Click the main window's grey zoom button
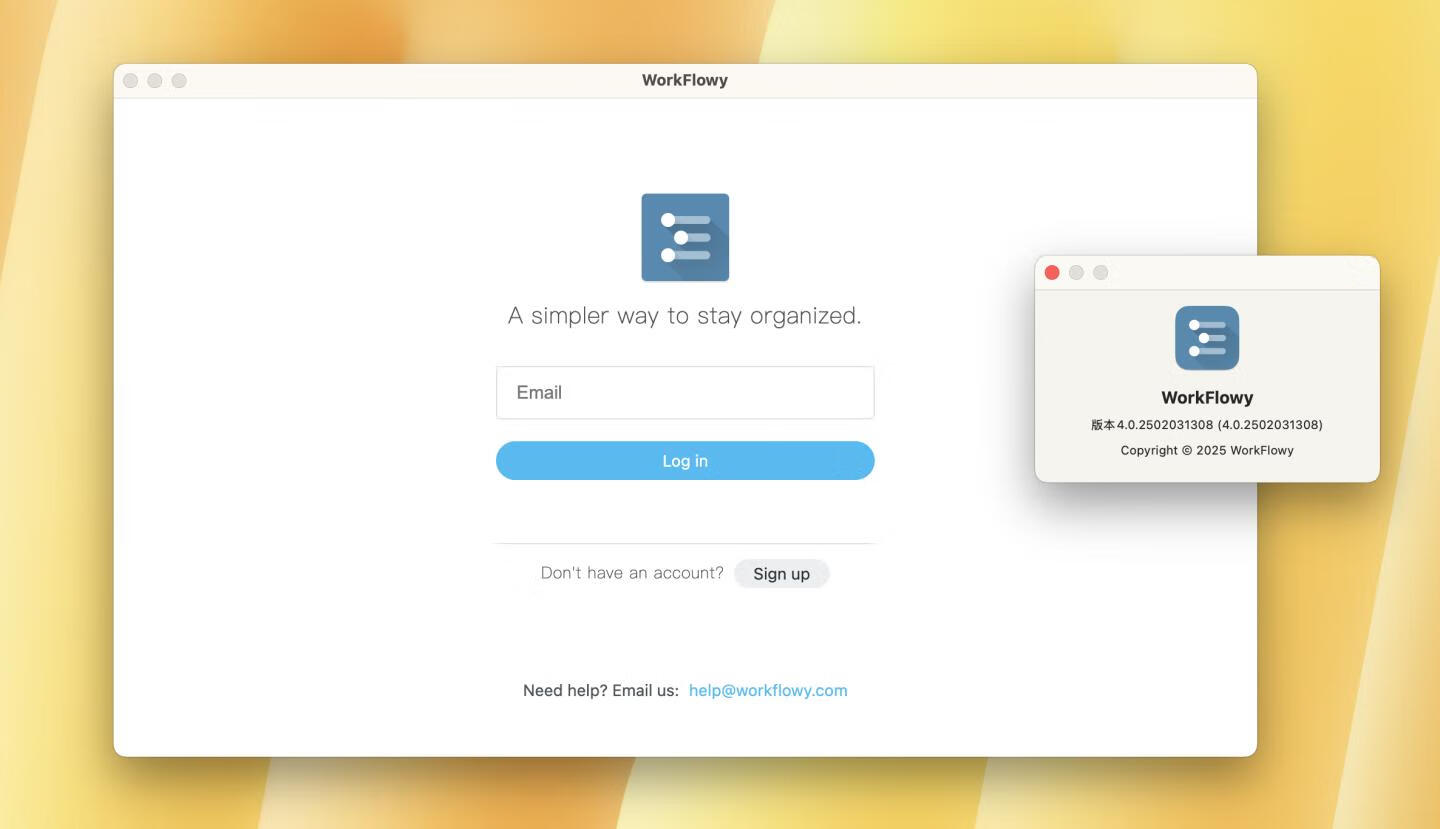Viewport: 1440px width, 829px height. (179, 80)
